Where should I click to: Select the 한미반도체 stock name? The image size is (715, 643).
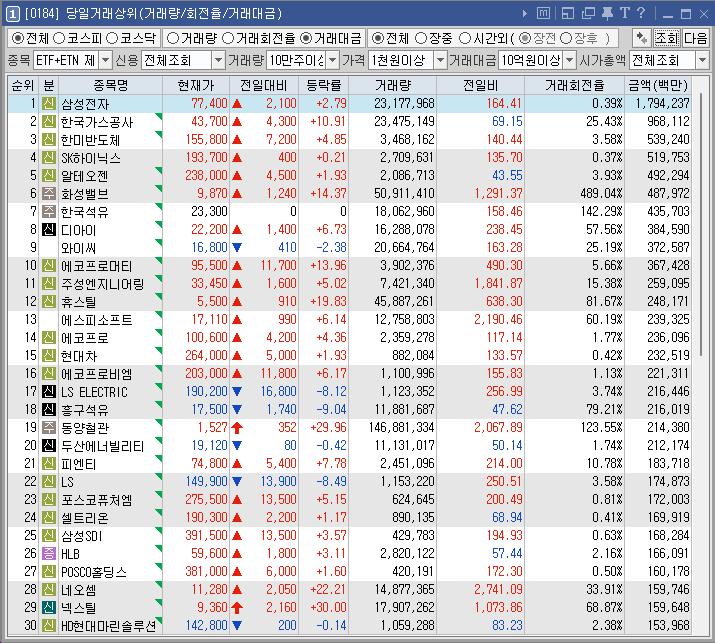click(90, 140)
